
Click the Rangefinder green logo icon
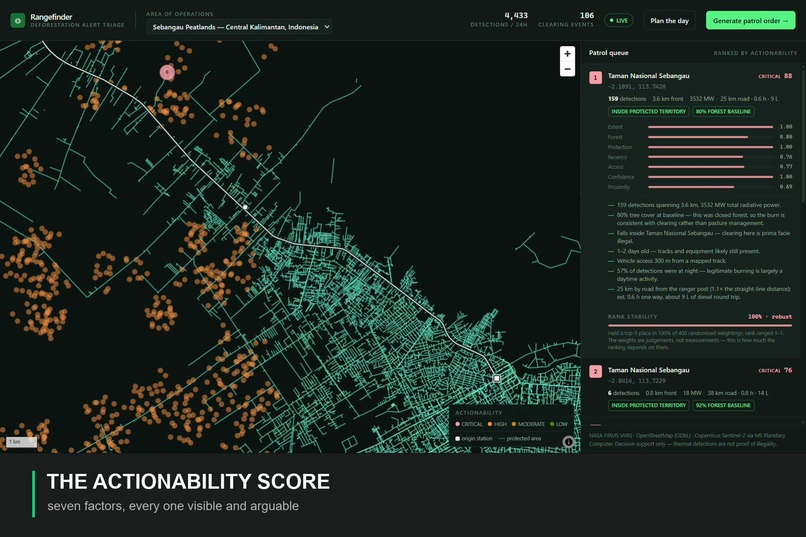[17, 21]
